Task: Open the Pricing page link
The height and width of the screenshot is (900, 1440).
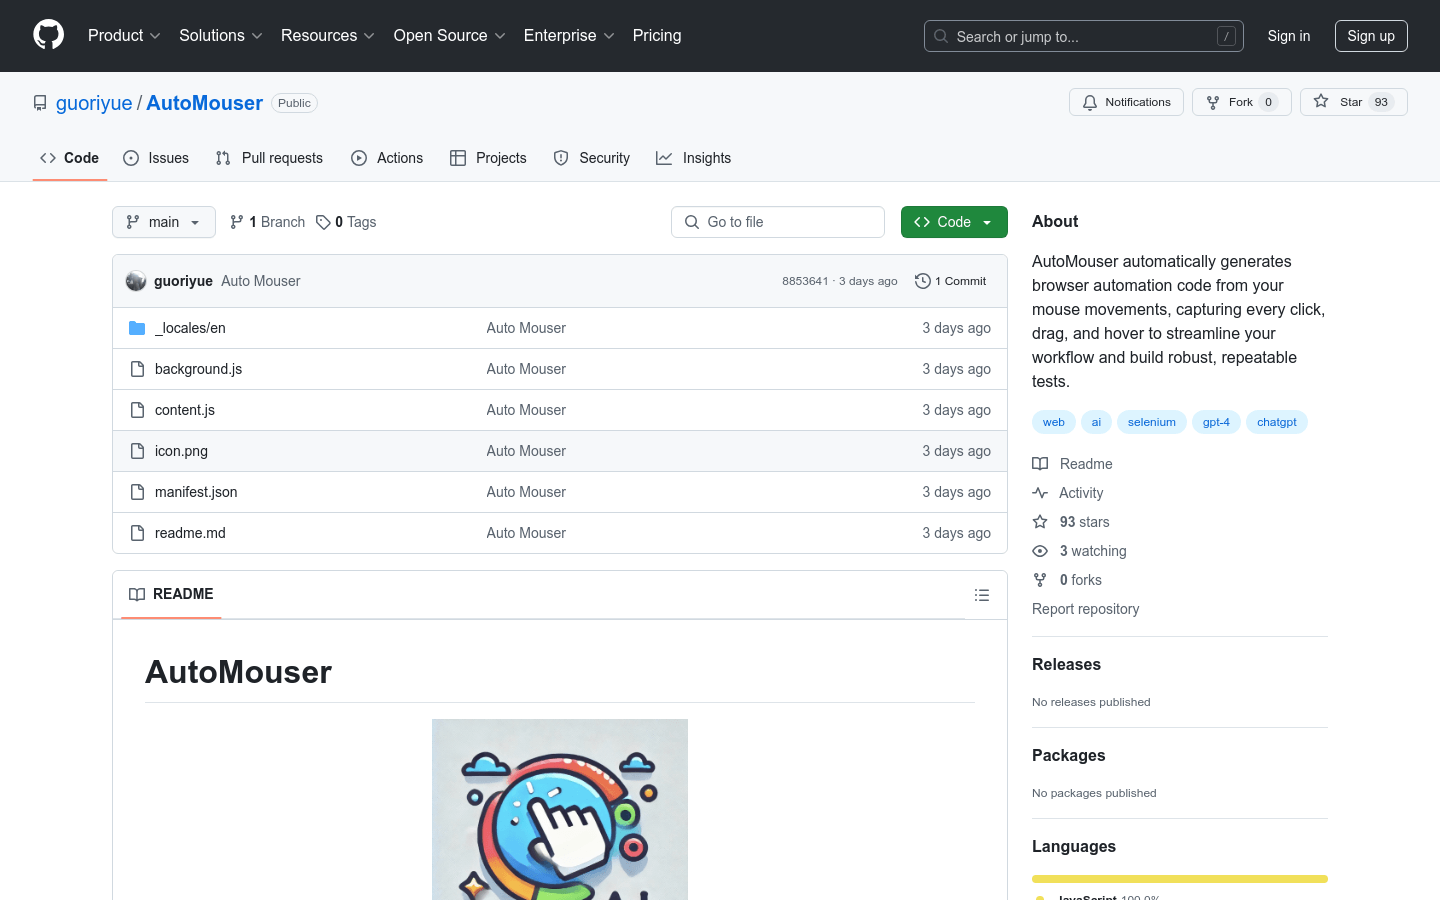Action: [x=657, y=35]
